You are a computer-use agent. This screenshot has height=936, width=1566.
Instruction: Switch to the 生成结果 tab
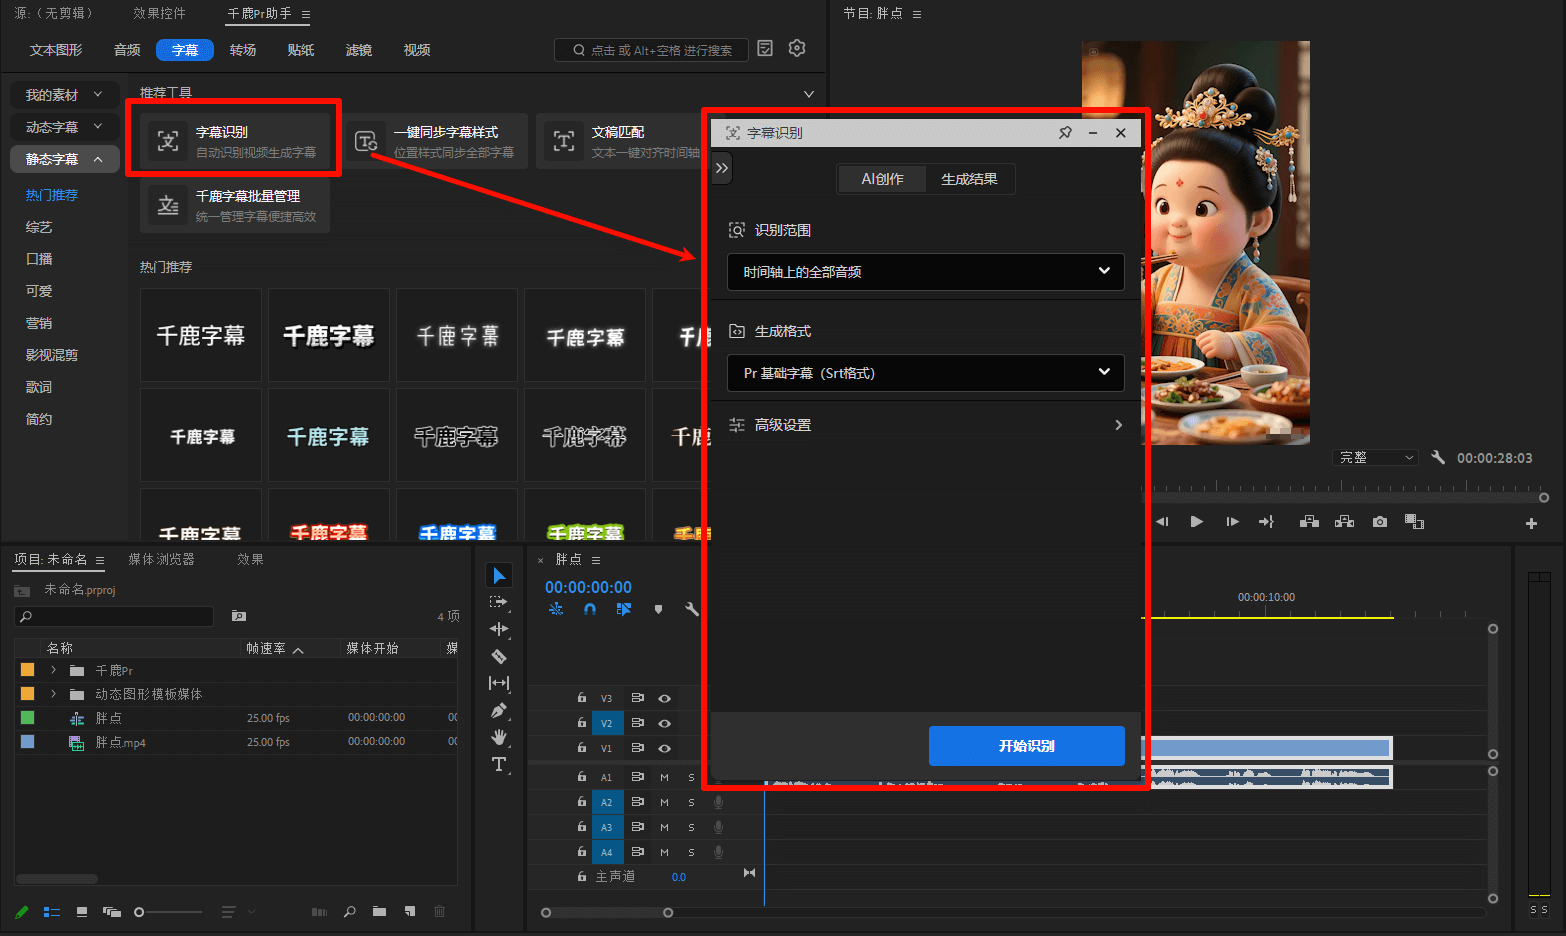[x=969, y=179]
